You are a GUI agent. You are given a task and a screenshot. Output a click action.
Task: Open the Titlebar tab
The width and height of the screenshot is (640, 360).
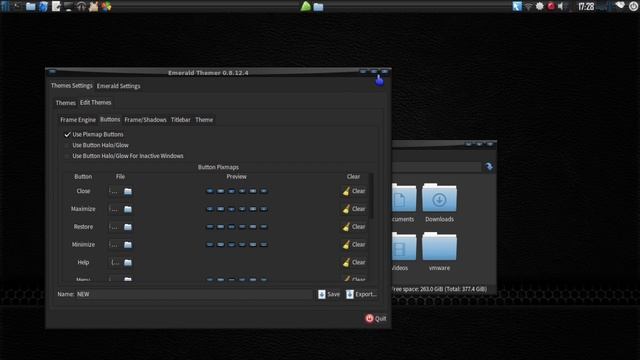(180, 120)
